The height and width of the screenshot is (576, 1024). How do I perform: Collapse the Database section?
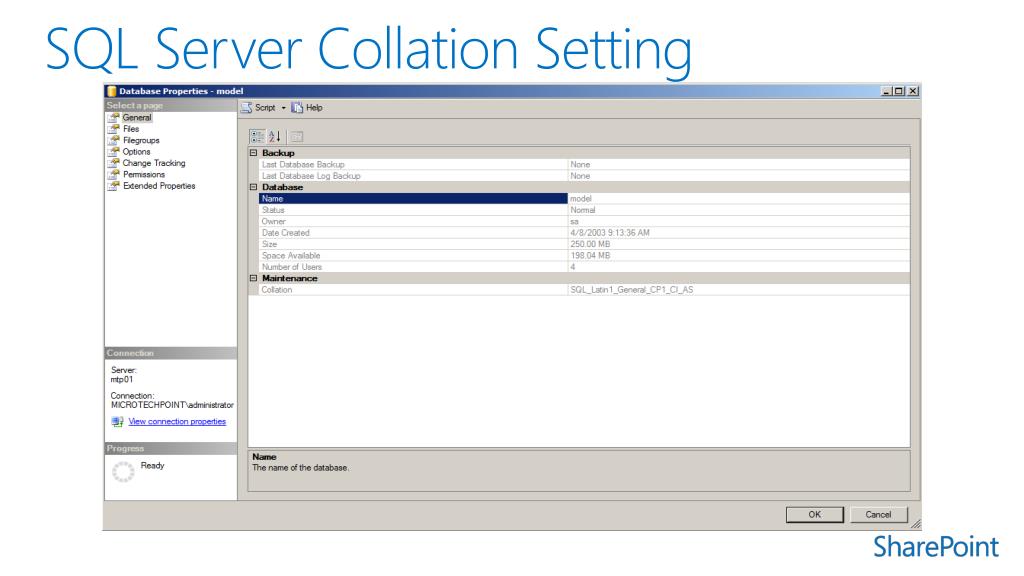(253, 187)
